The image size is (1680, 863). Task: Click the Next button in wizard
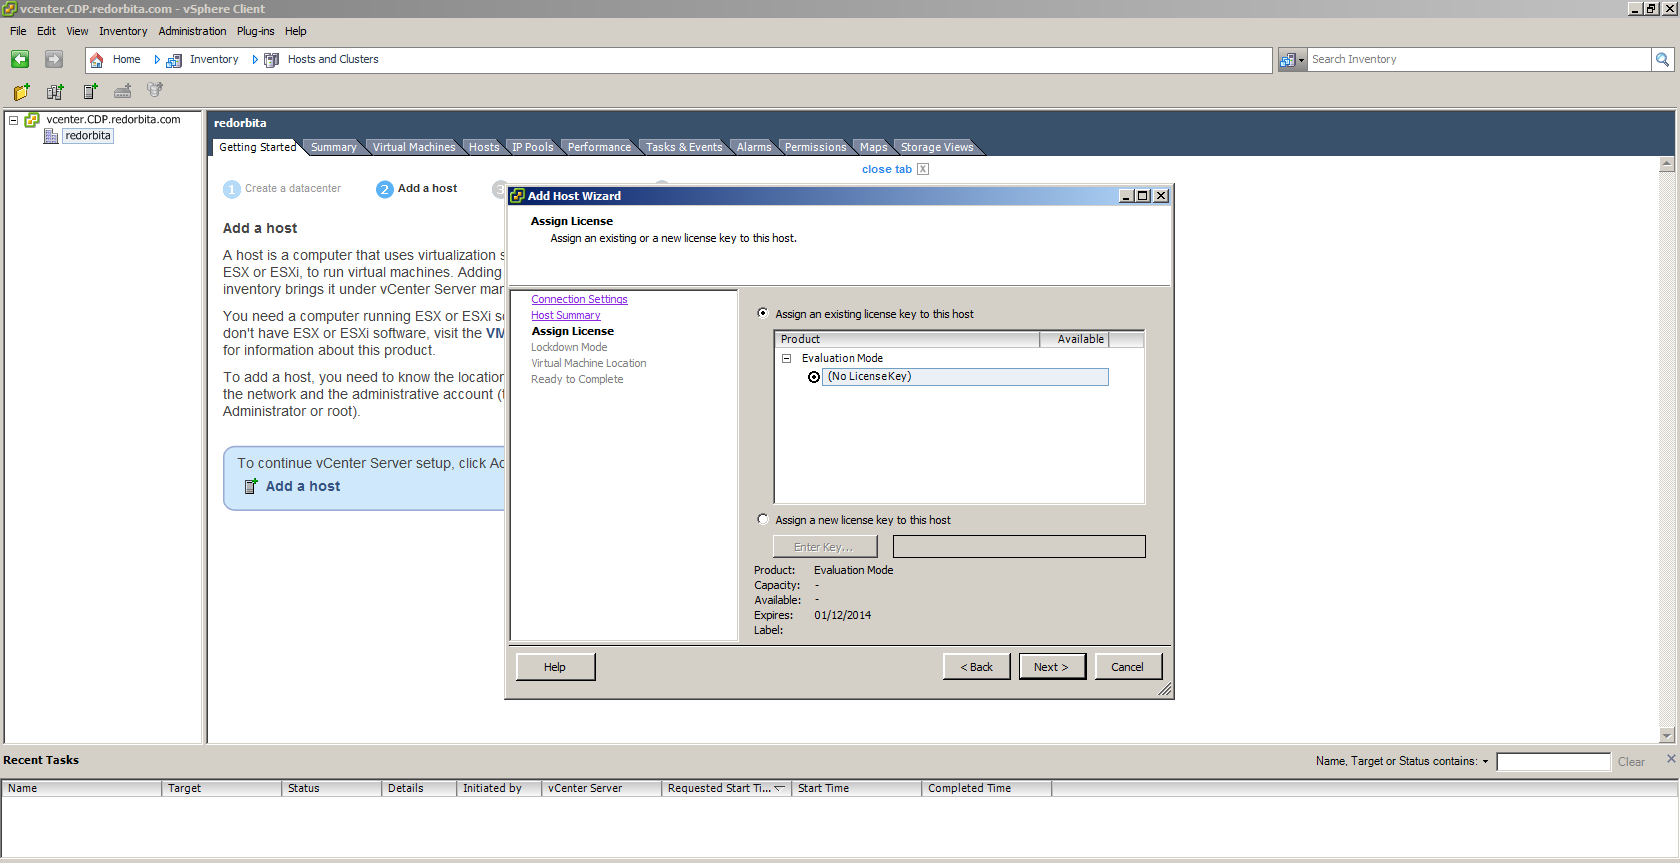pyautogui.click(x=1051, y=667)
